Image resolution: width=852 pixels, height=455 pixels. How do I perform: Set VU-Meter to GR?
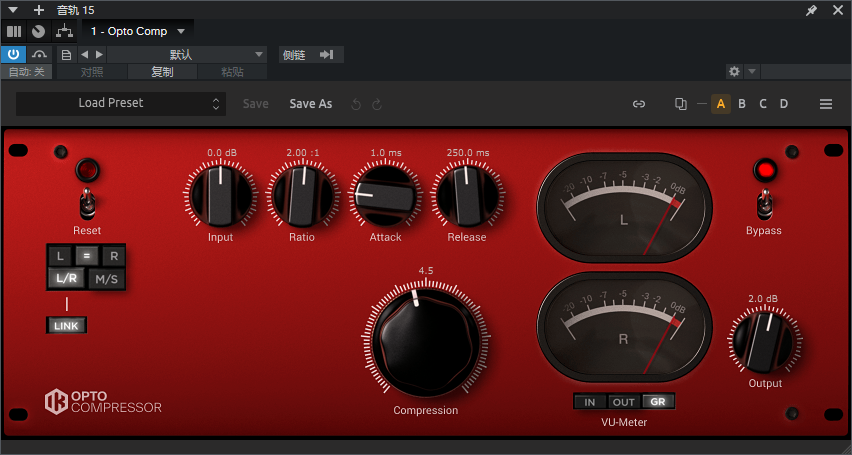(x=657, y=402)
